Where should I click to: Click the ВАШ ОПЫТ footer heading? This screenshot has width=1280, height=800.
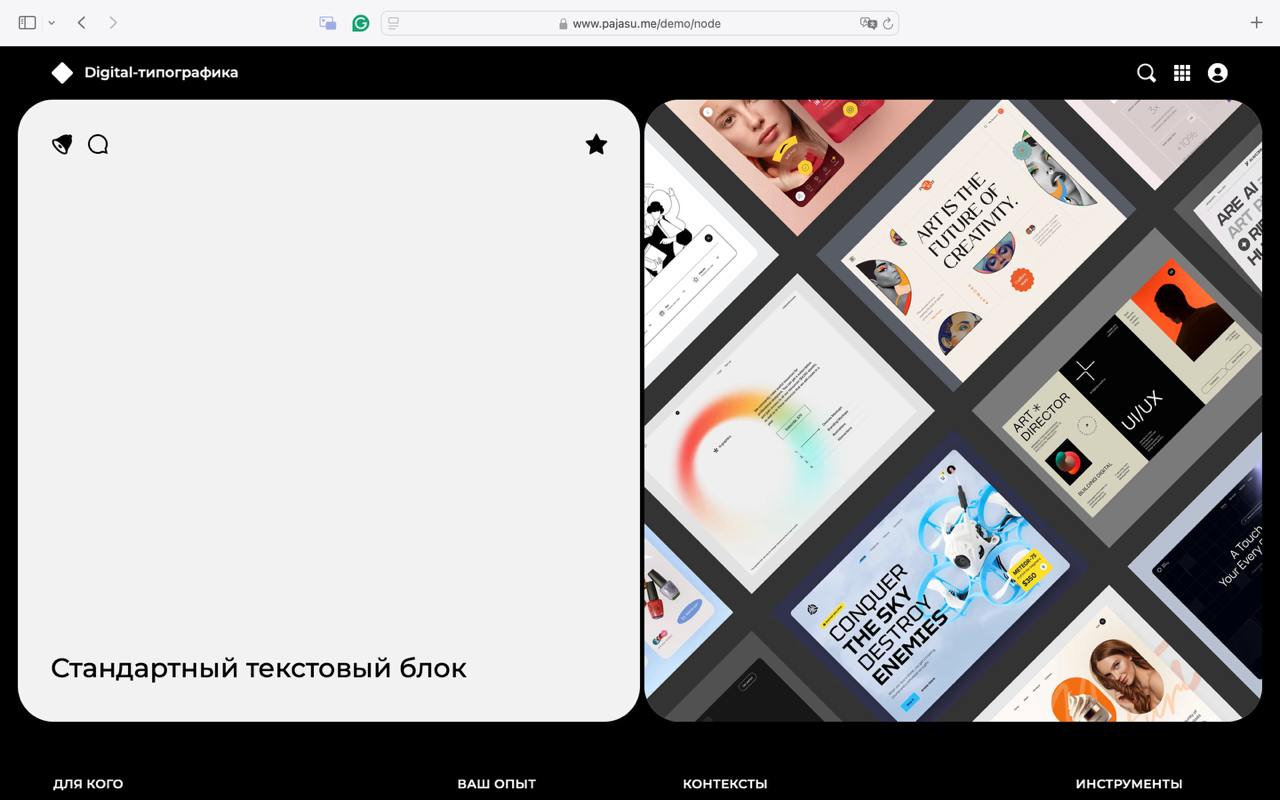pos(497,784)
